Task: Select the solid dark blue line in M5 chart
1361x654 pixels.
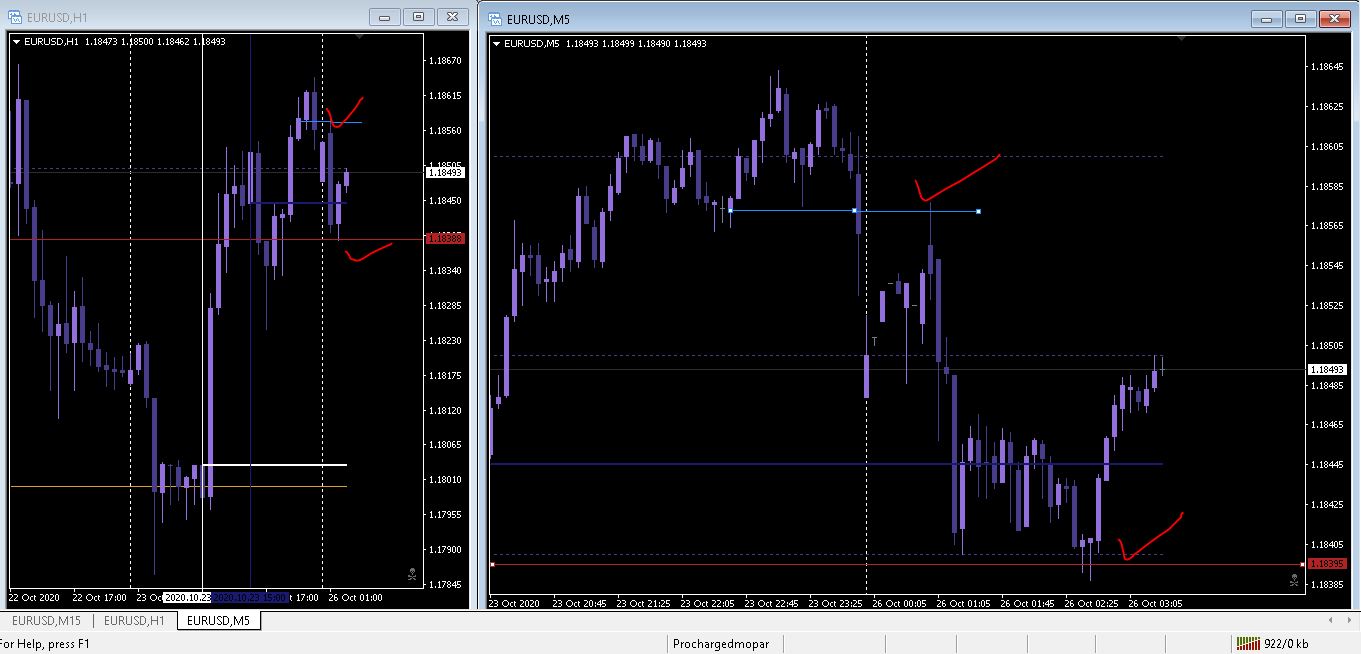Action: [x=826, y=464]
